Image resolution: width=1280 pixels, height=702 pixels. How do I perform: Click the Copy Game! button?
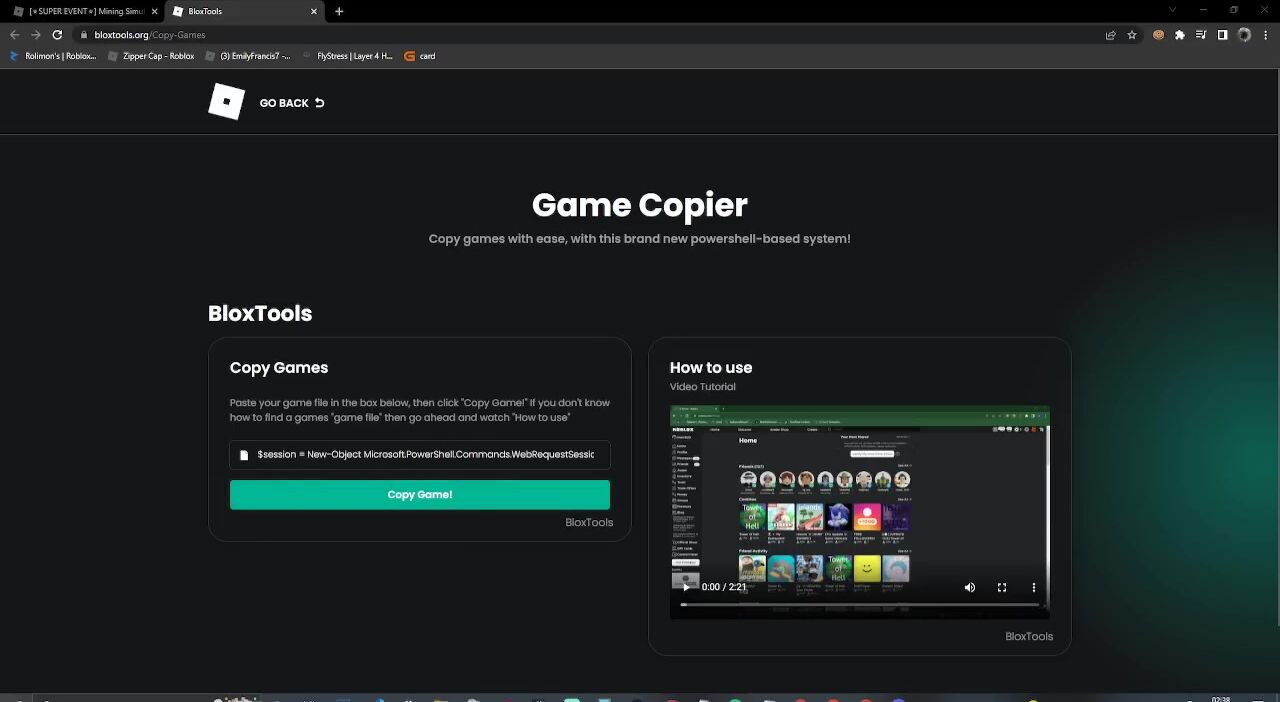click(420, 495)
